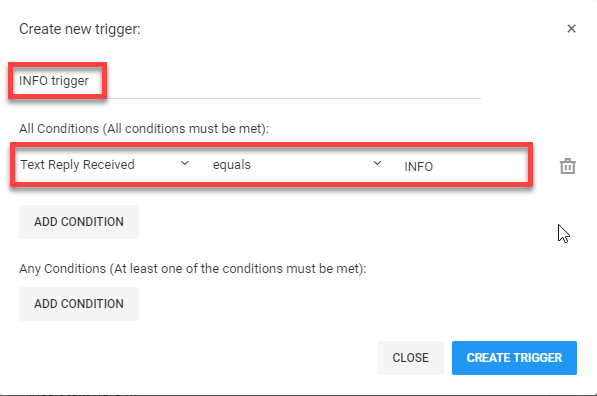Add a condition under Any Conditions

click(79, 304)
